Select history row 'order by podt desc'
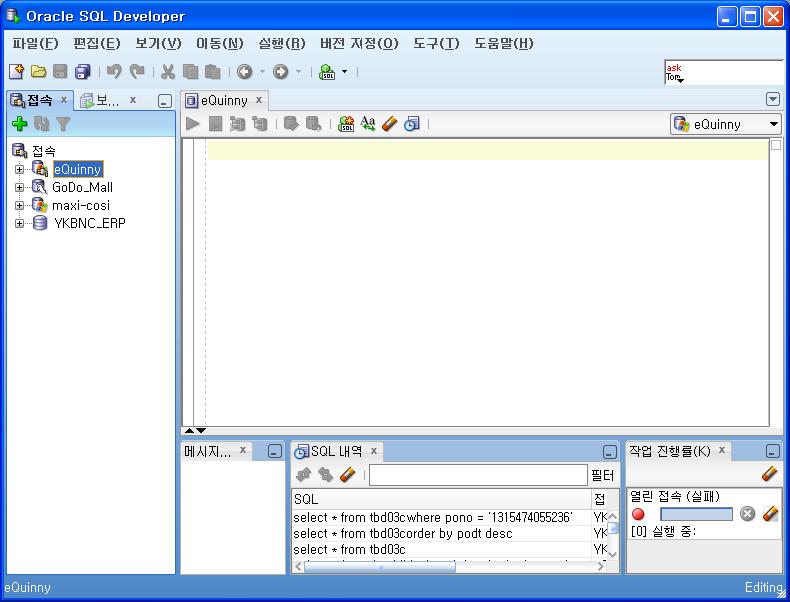The width and height of the screenshot is (790, 602). tap(441, 533)
